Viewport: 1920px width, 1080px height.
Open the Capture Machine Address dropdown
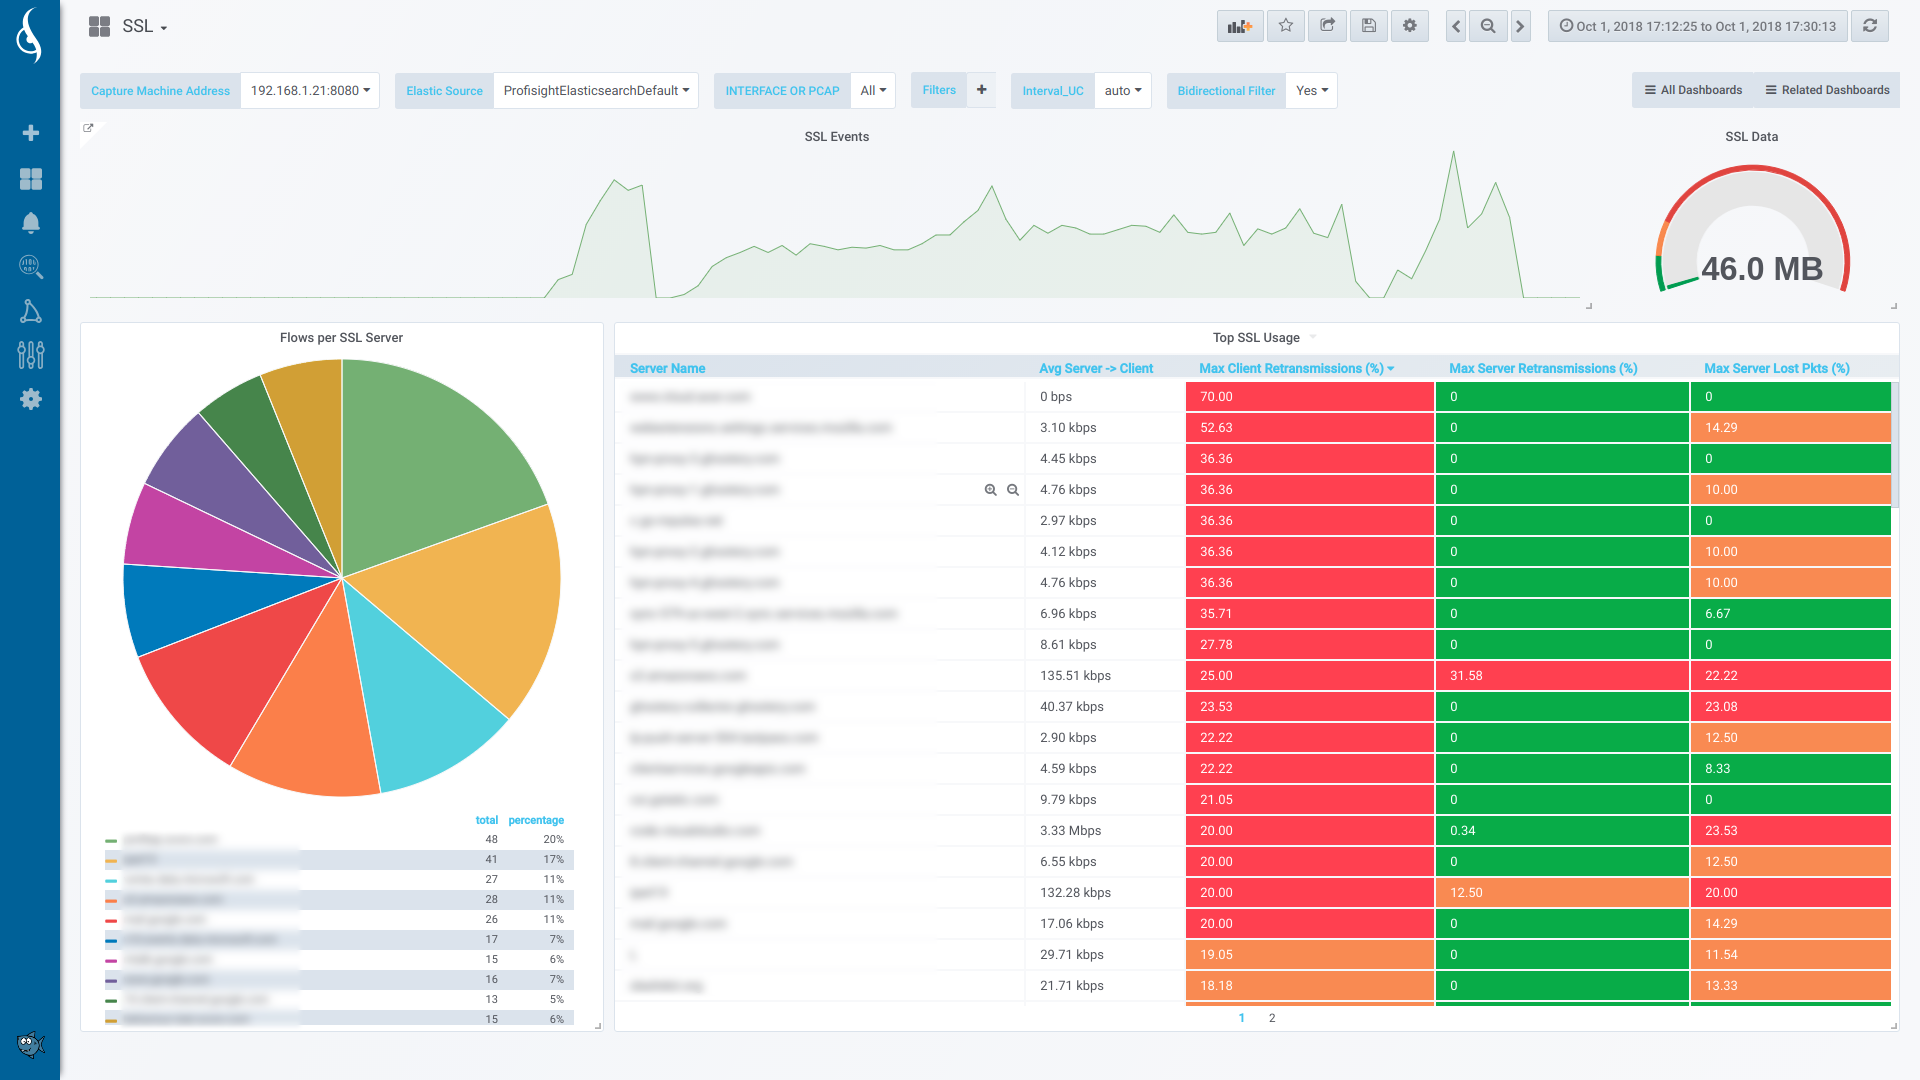coord(310,91)
